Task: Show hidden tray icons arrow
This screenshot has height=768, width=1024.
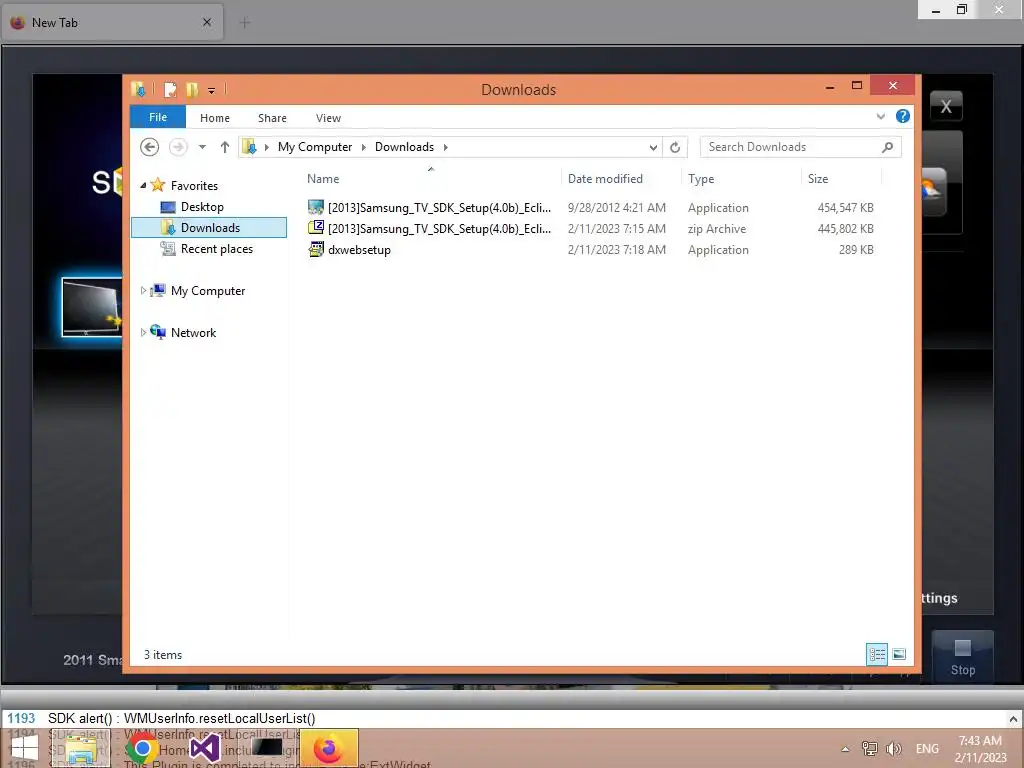Action: [845, 749]
